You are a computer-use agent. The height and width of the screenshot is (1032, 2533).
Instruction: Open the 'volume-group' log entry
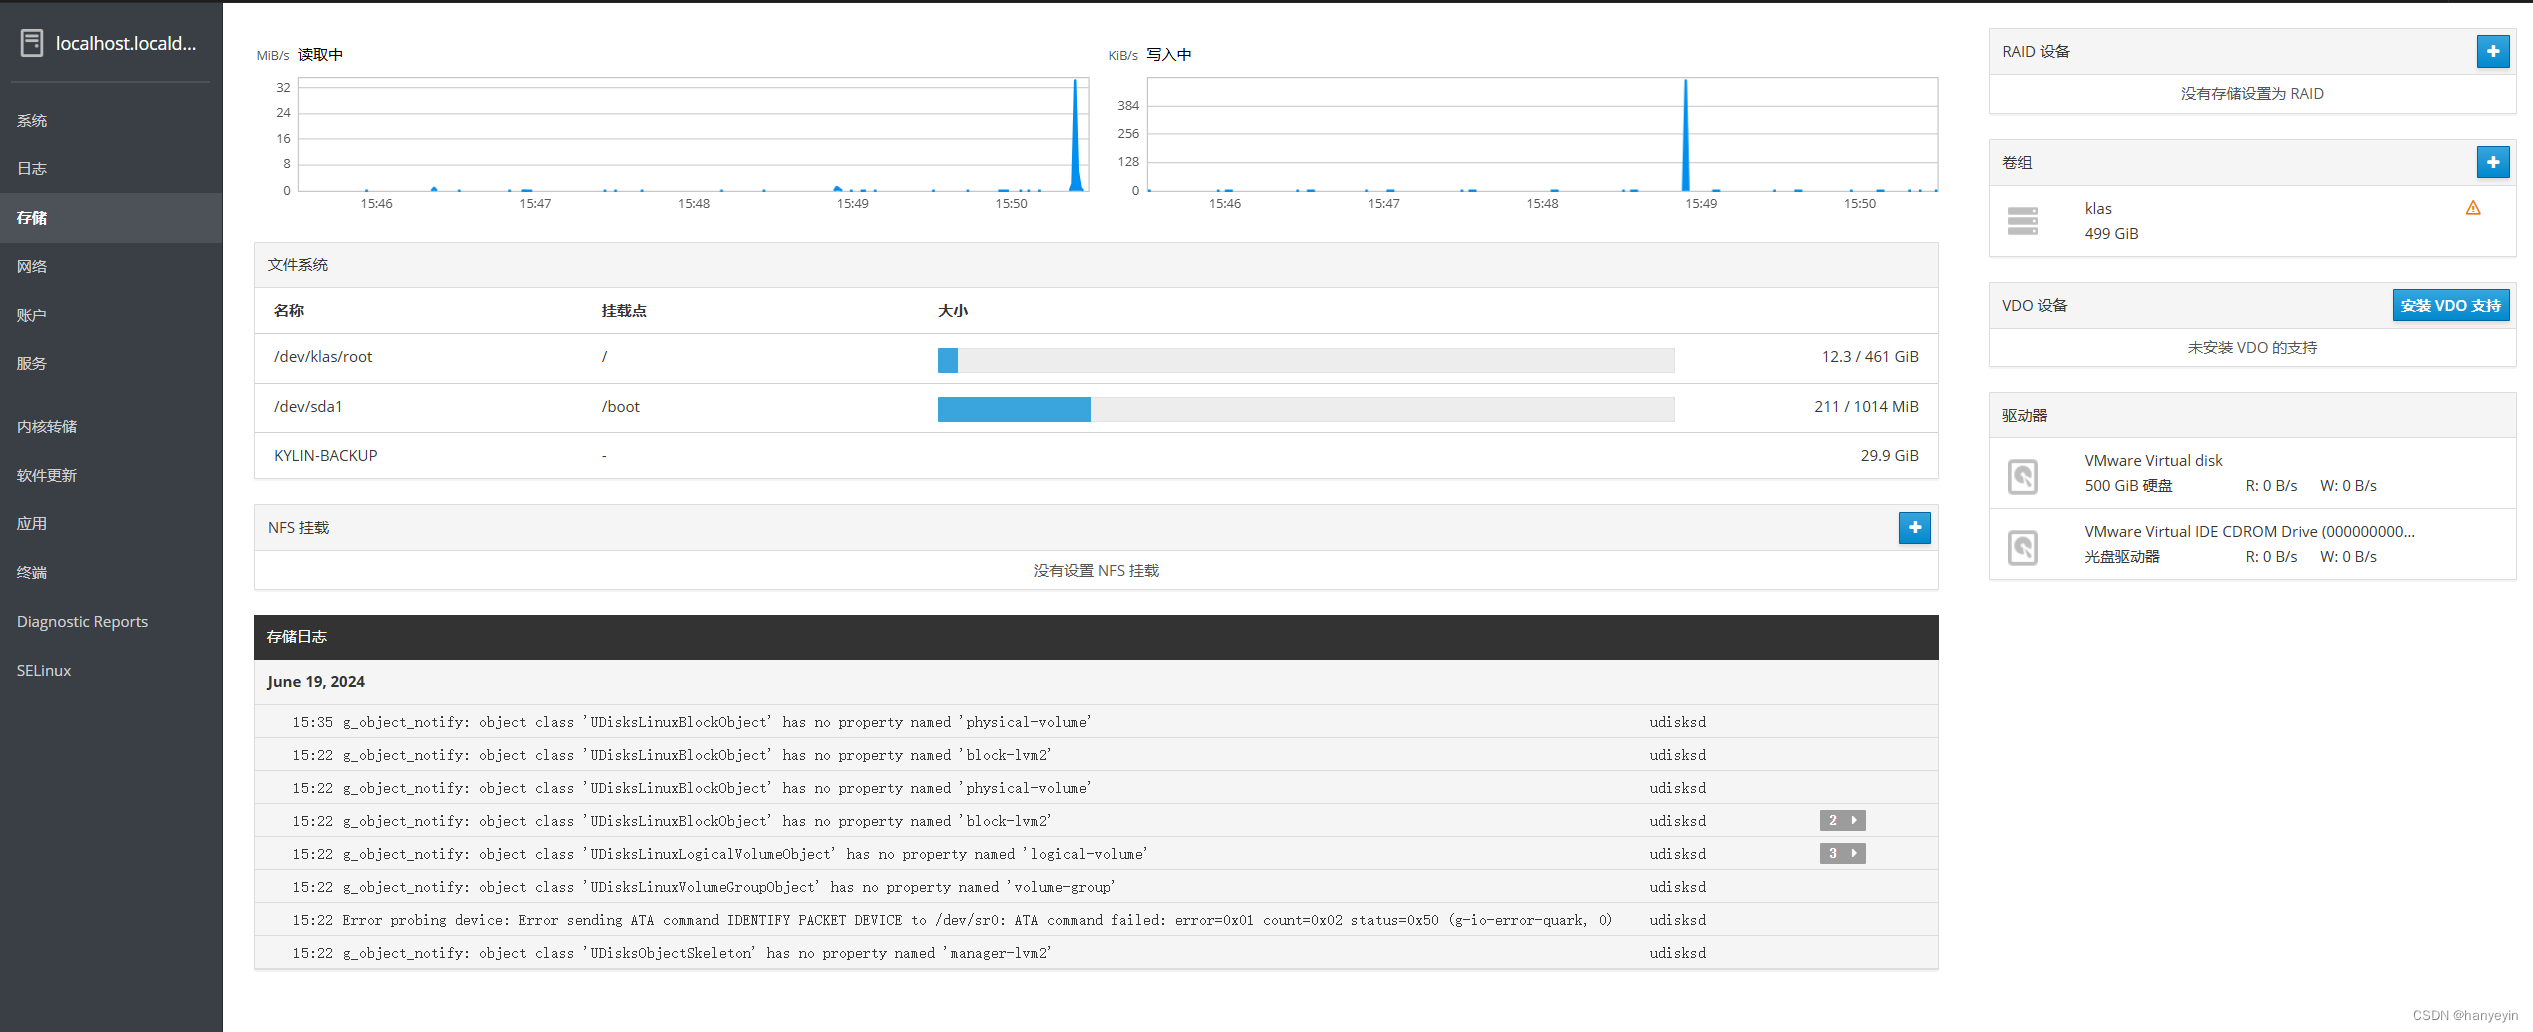pos(1096,886)
